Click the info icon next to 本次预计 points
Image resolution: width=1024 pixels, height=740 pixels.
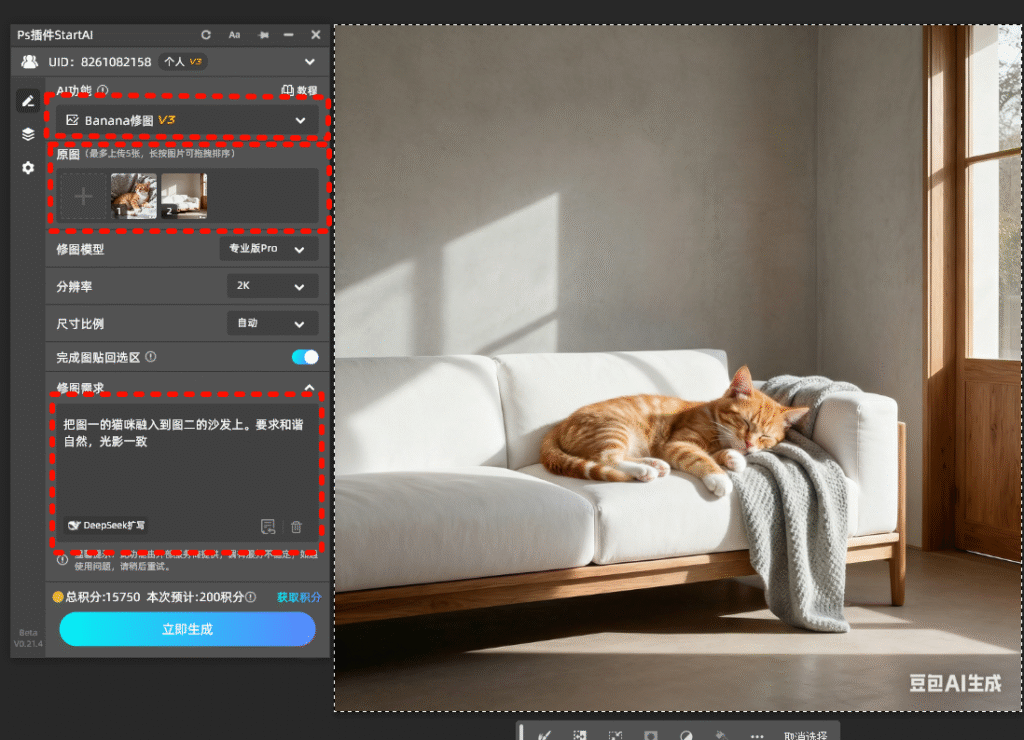(x=252, y=597)
